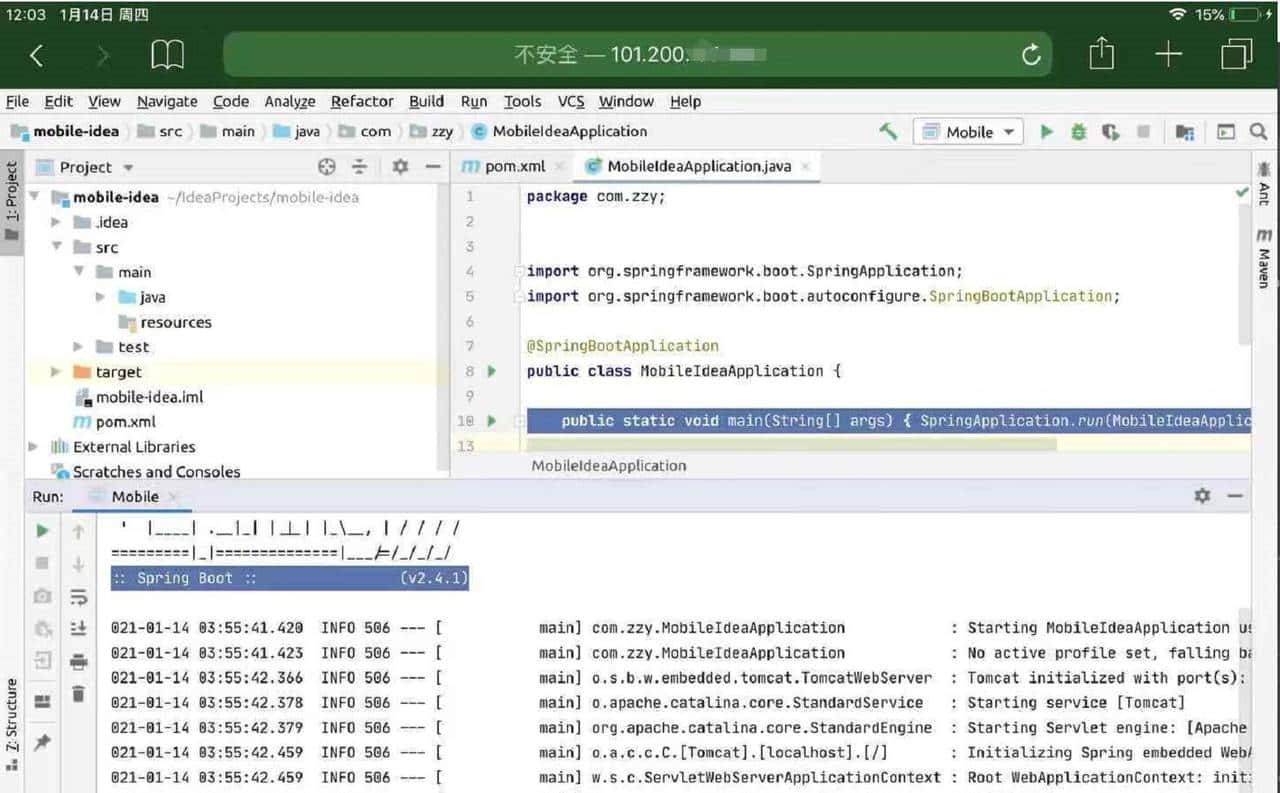Click the Build project hammer icon
Image resolution: width=1280 pixels, height=793 pixels.
click(888, 131)
